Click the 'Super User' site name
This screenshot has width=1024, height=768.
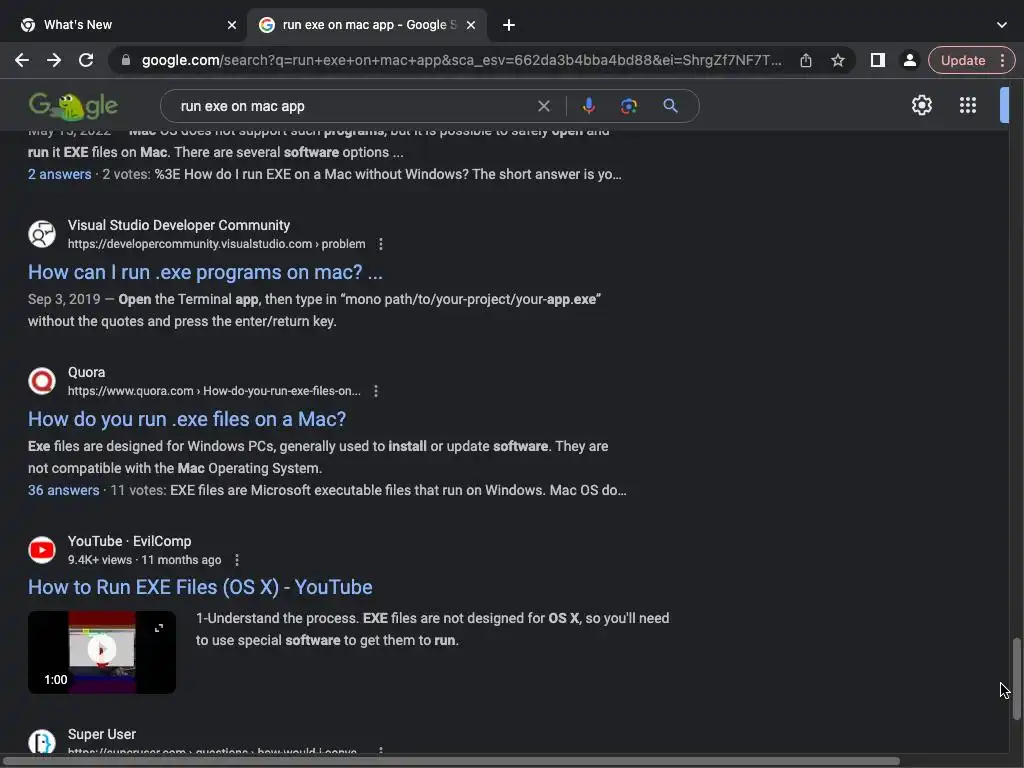tap(102, 734)
